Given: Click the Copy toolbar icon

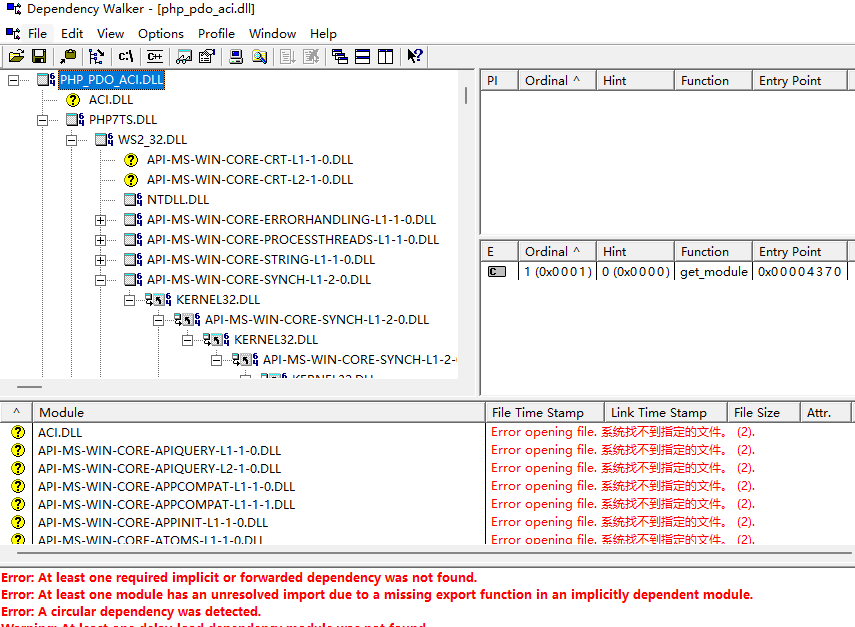Looking at the screenshot, I should (x=68, y=56).
